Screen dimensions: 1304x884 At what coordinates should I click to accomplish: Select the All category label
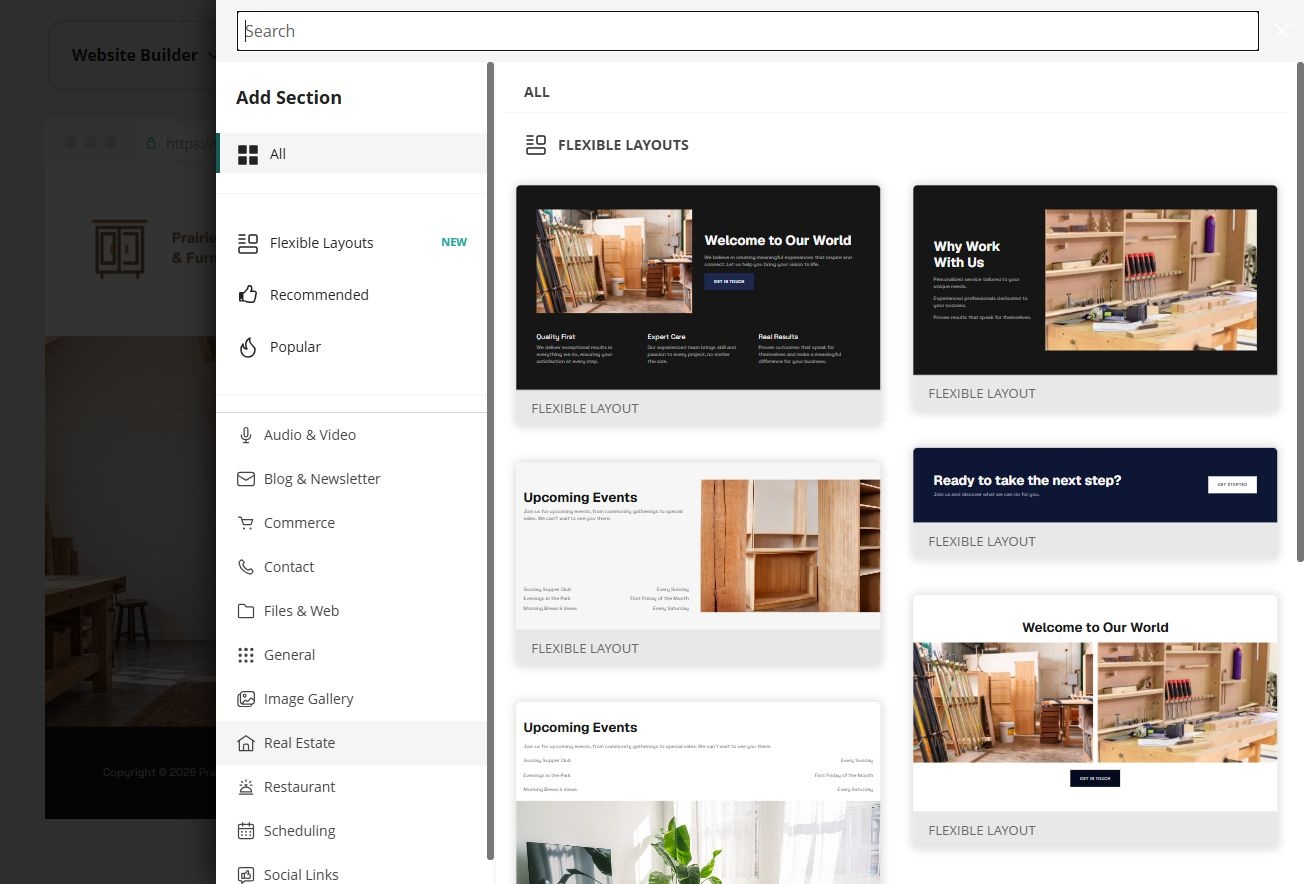[278, 154]
